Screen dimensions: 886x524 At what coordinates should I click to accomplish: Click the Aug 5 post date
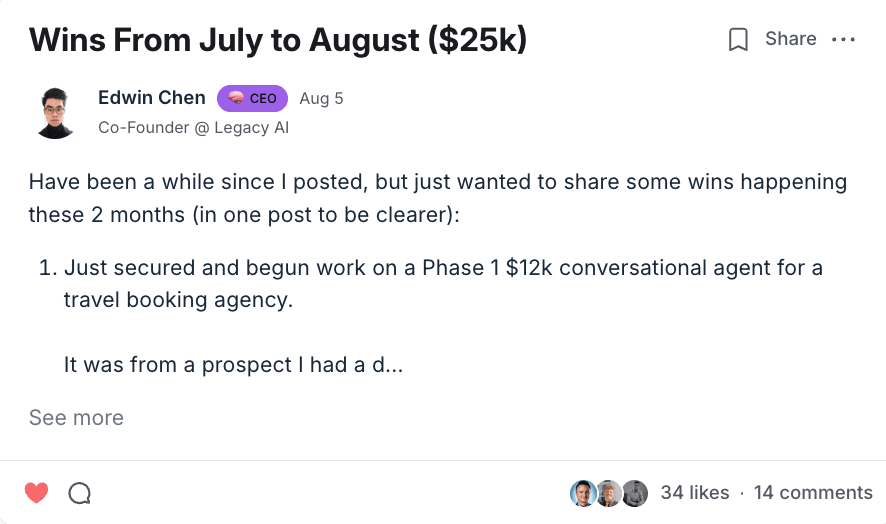321,99
